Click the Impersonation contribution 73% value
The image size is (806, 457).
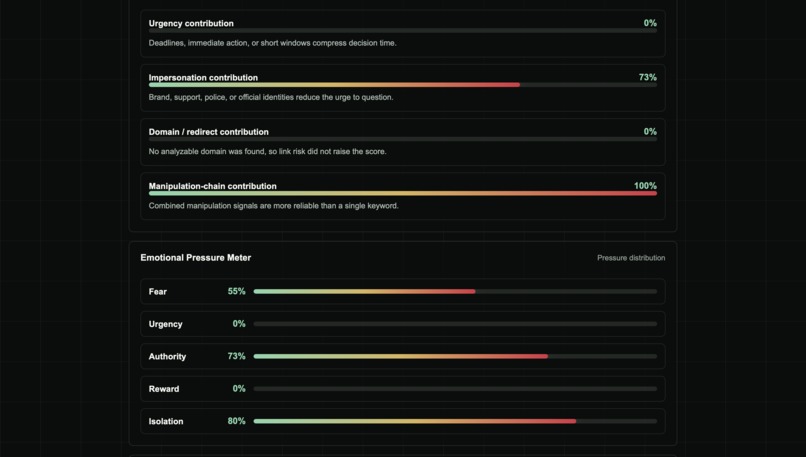coord(647,77)
